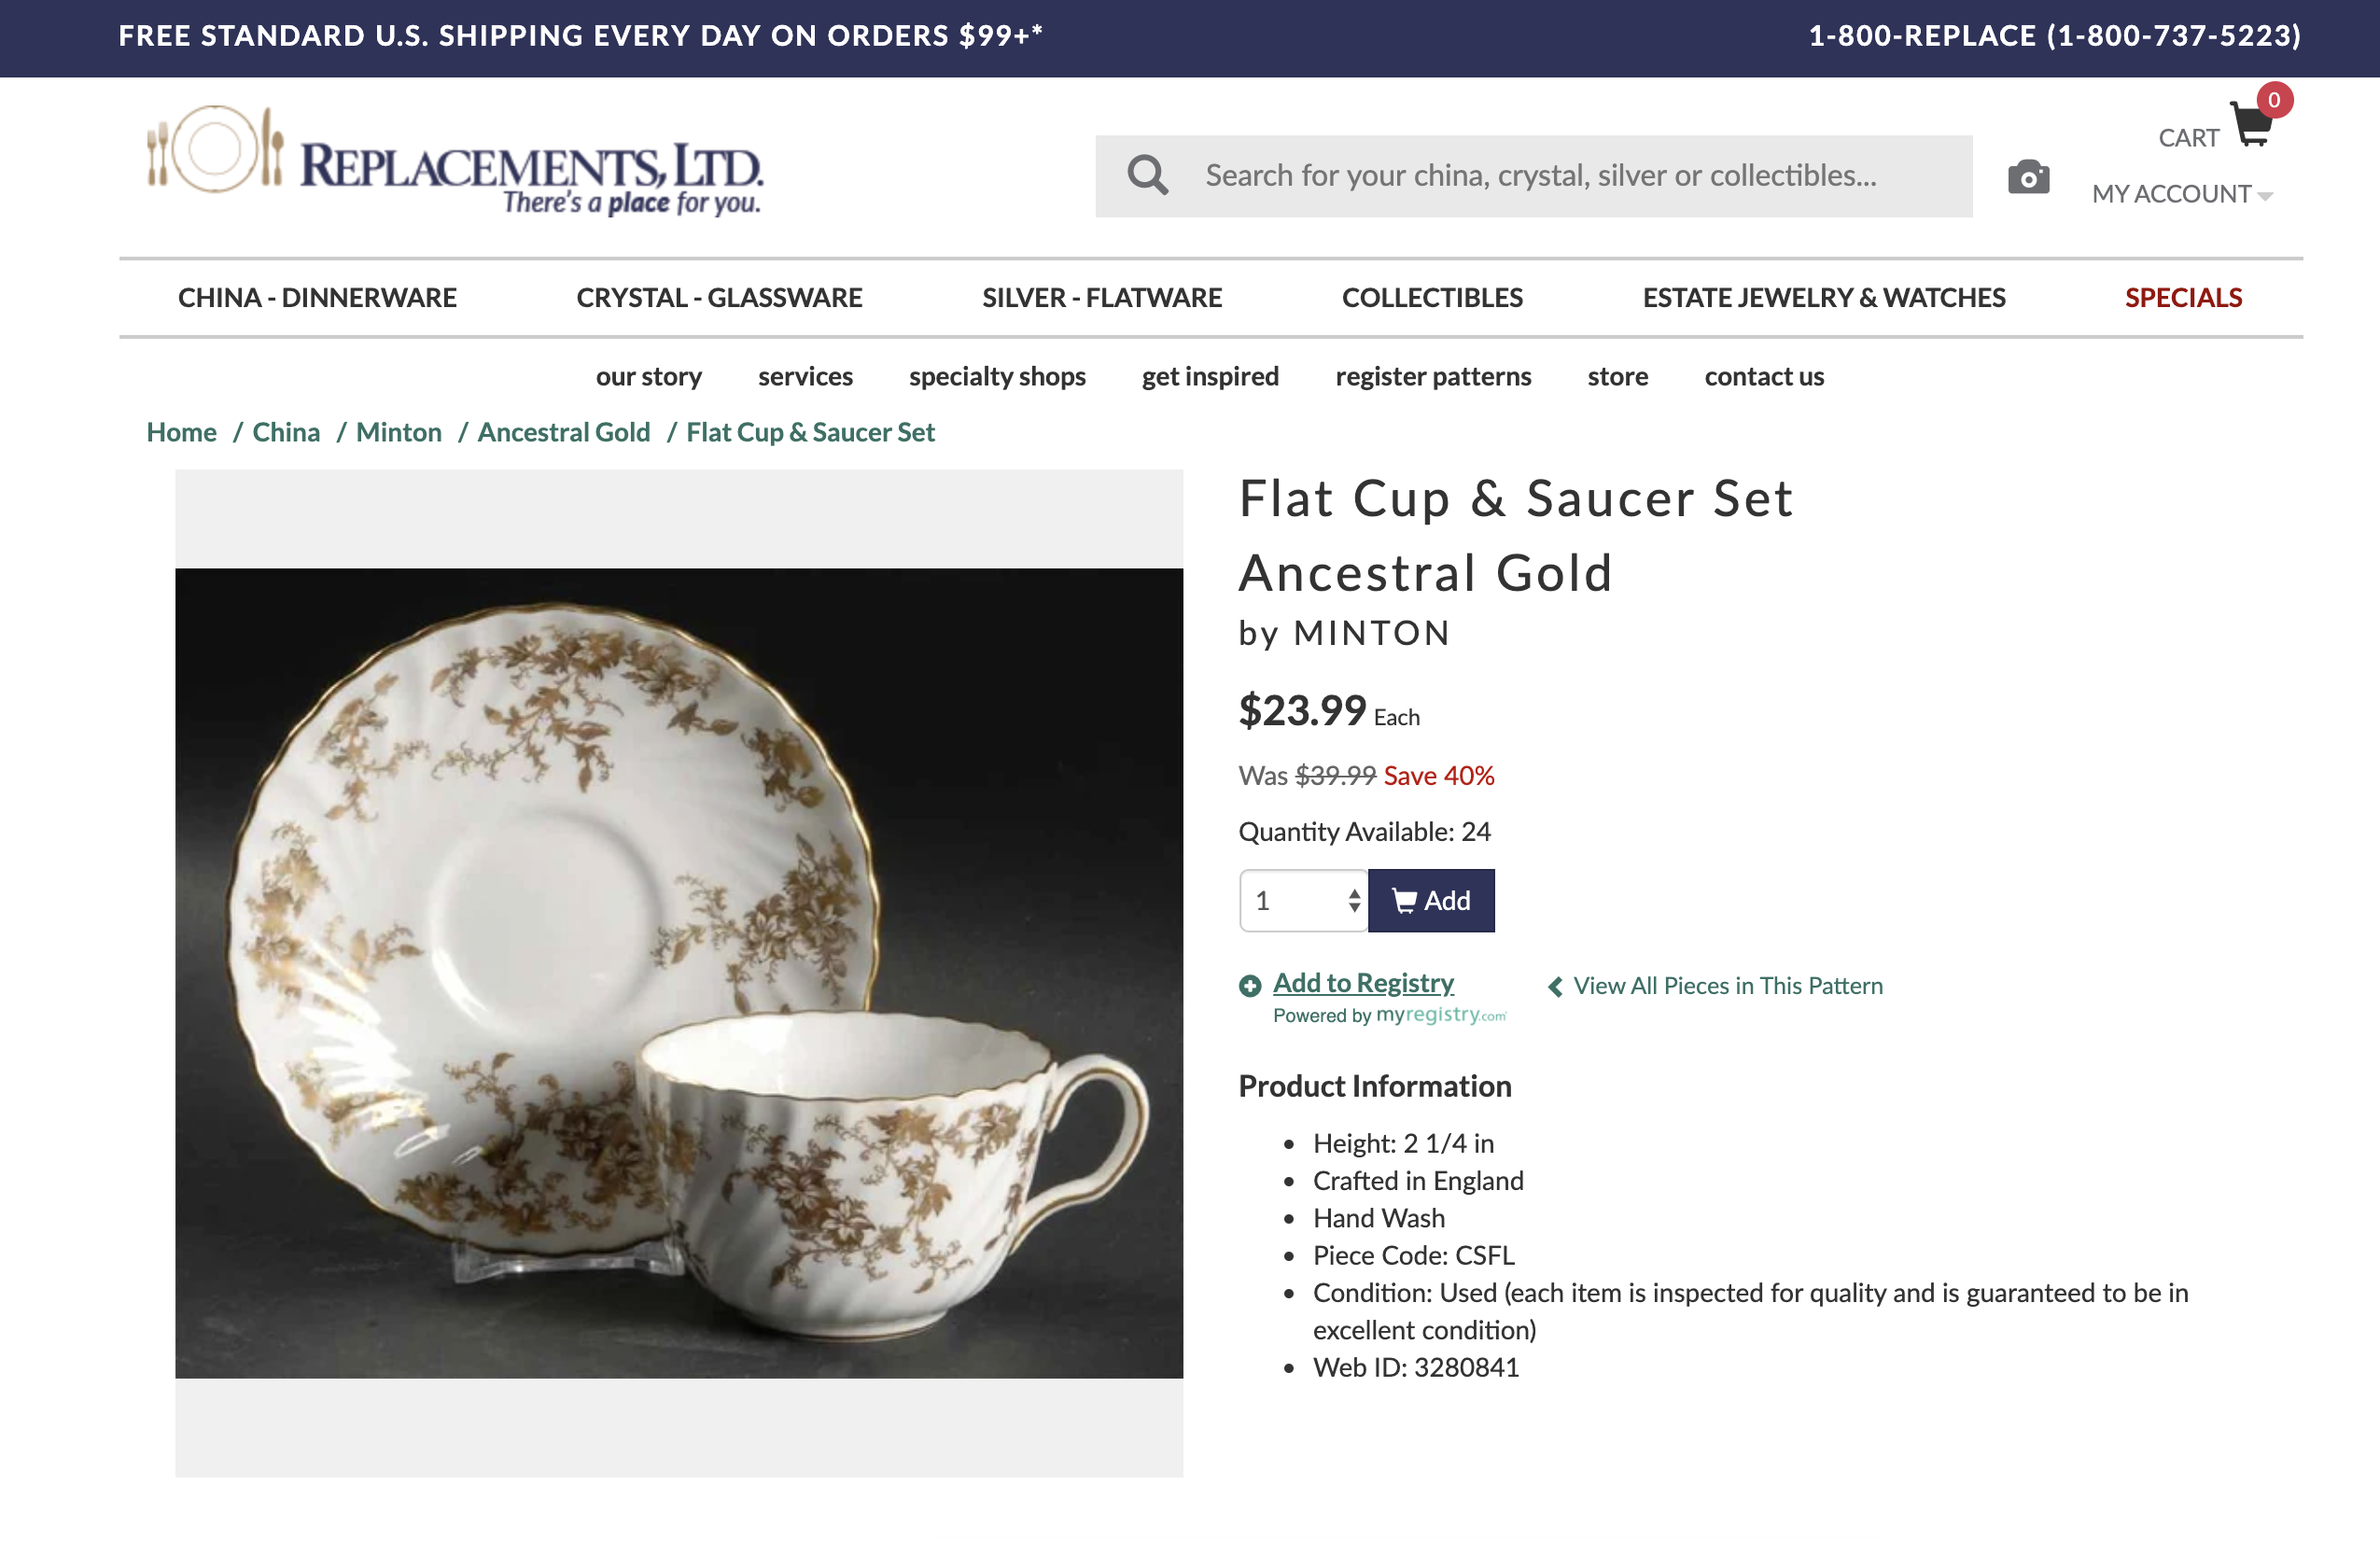Click the search magnifying glass icon

1147,176
